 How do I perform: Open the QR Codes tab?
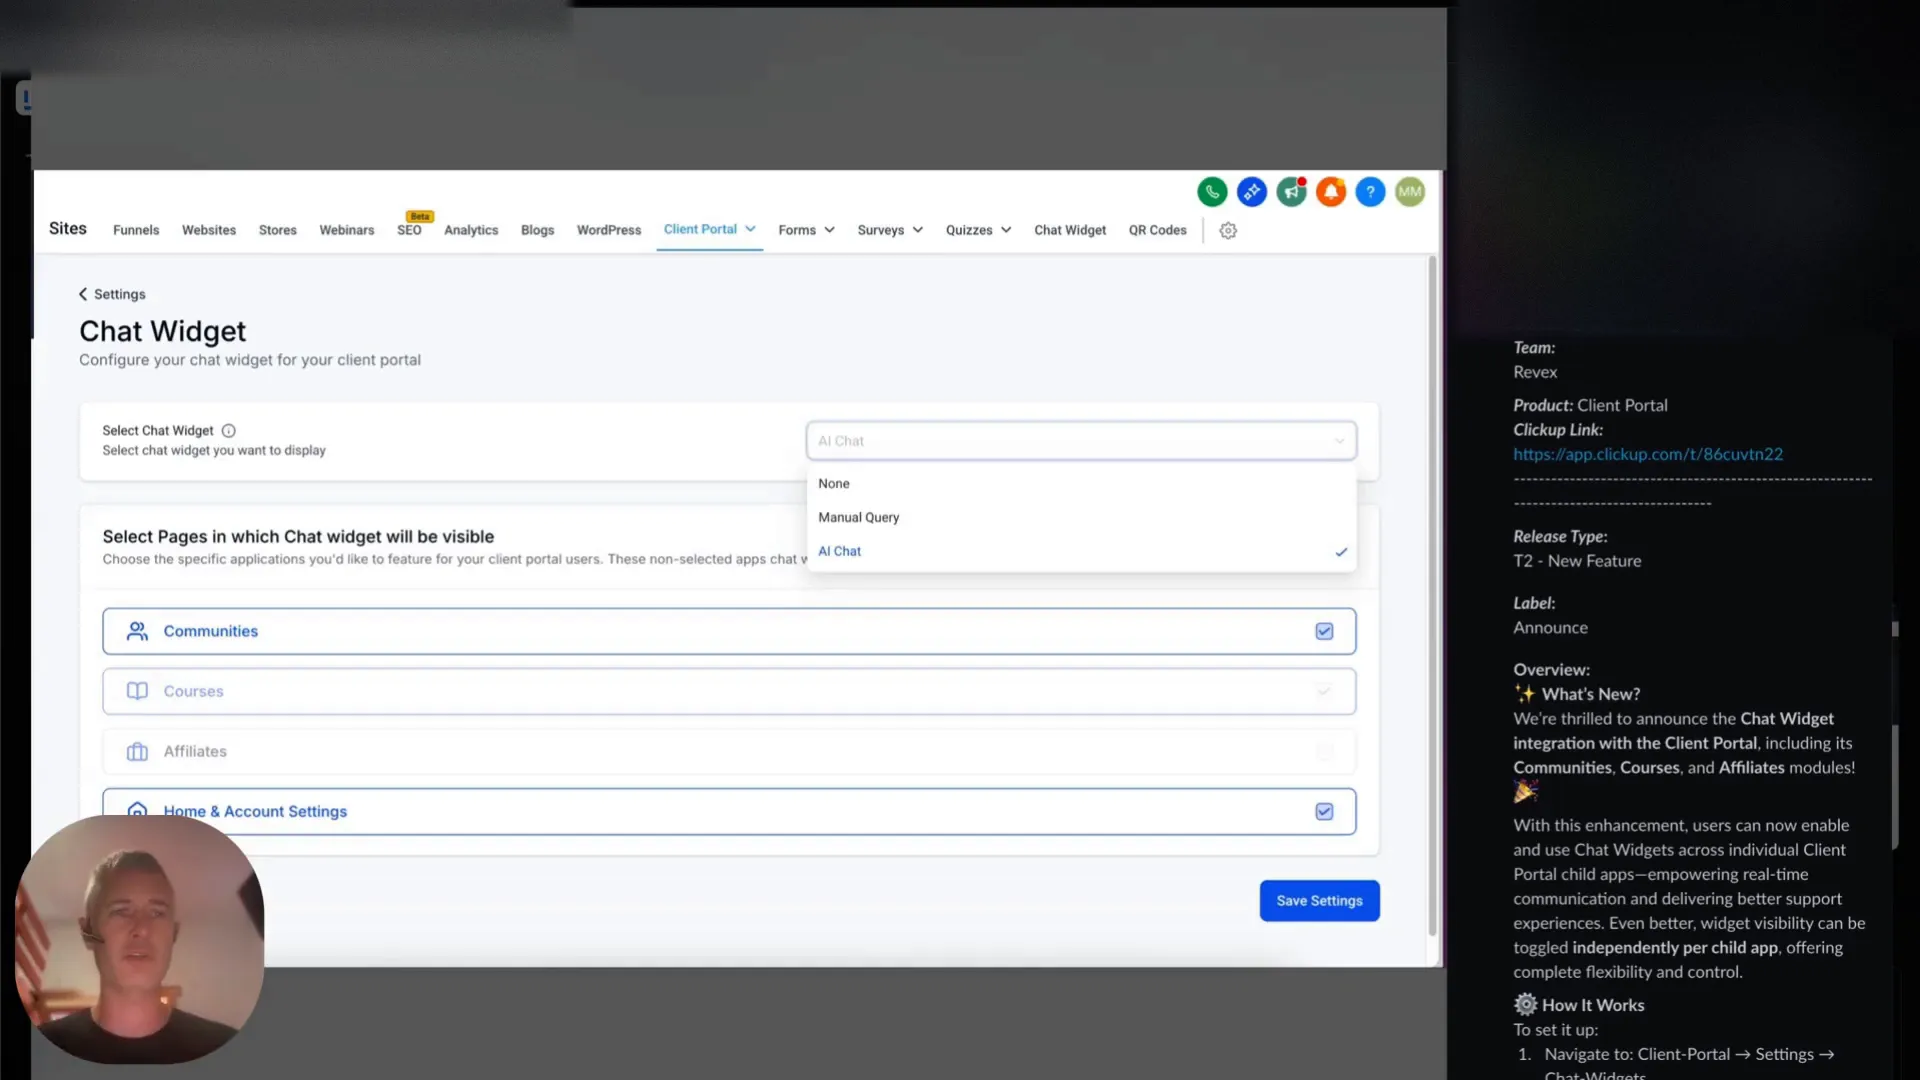point(1158,230)
